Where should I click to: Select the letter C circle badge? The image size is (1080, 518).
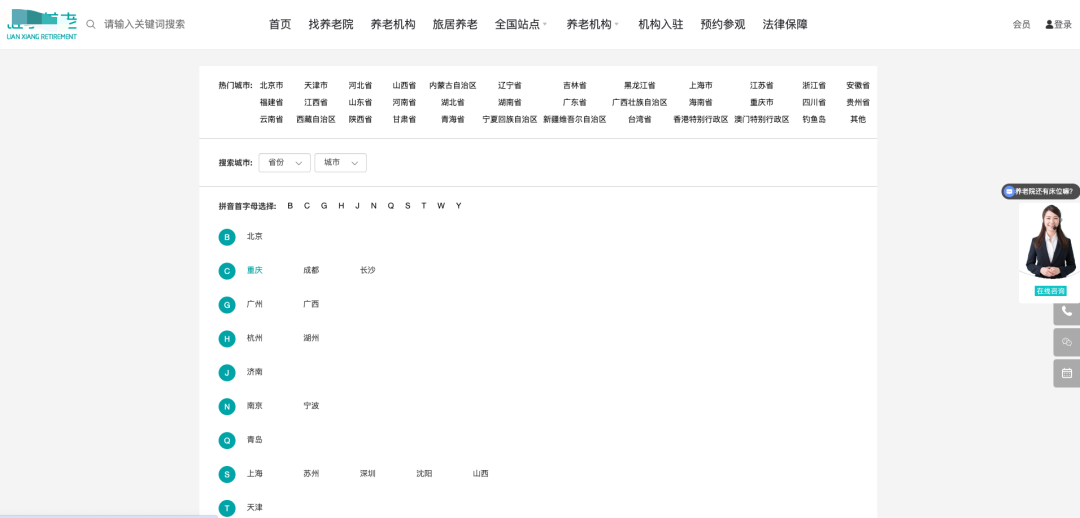pos(227,271)
